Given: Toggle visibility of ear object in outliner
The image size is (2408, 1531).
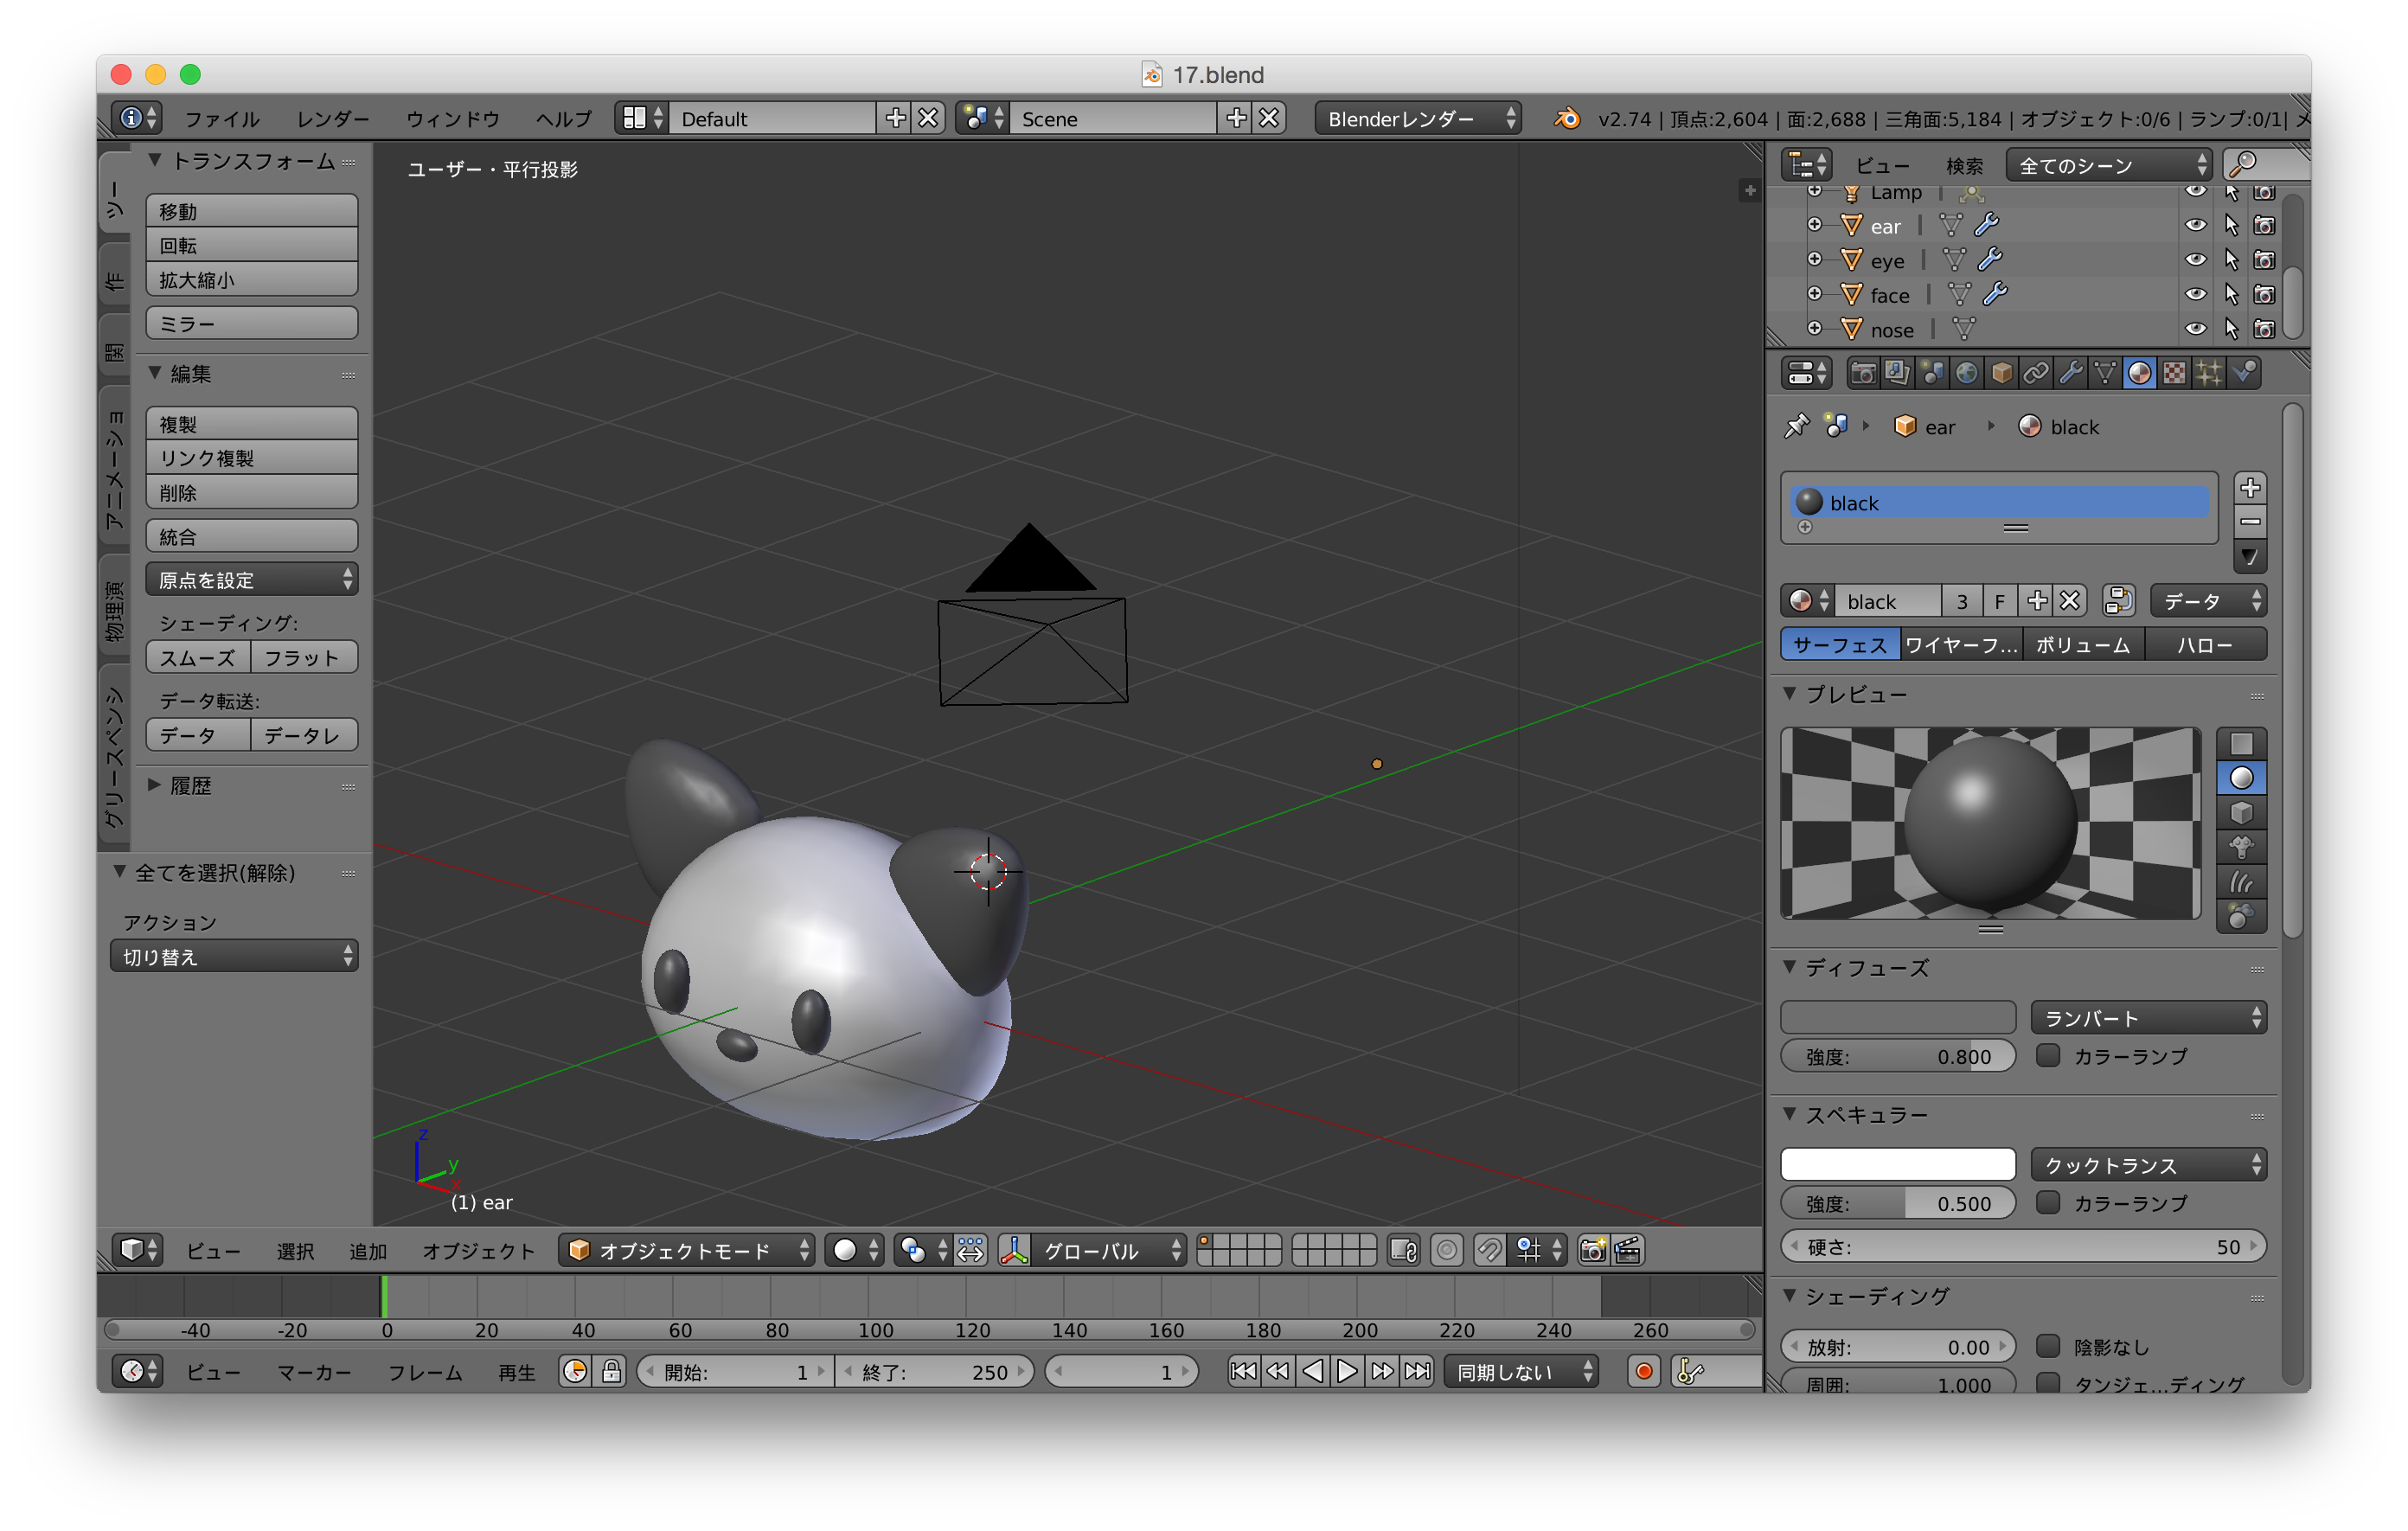Looking at the screenshot, I should pyautogui.click(x=2190, y=225).
